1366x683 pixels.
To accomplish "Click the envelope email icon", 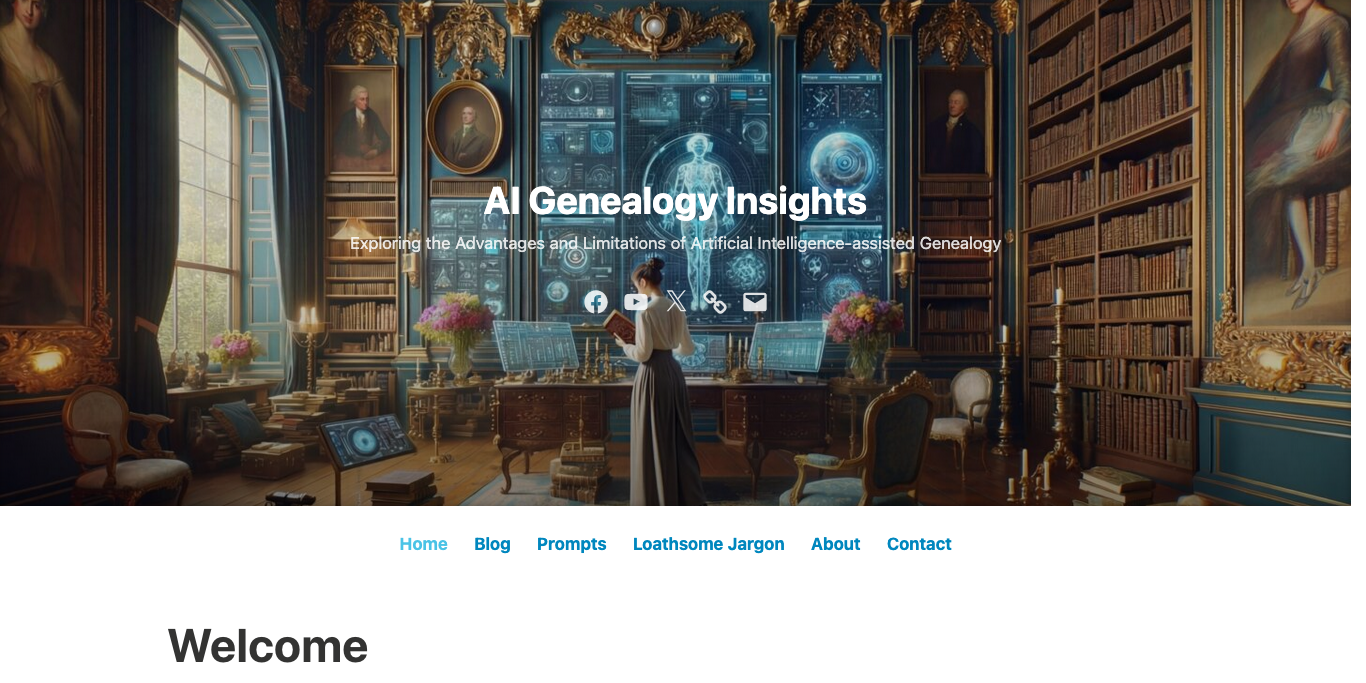I will pyautogui.click(x=755, y=302).
